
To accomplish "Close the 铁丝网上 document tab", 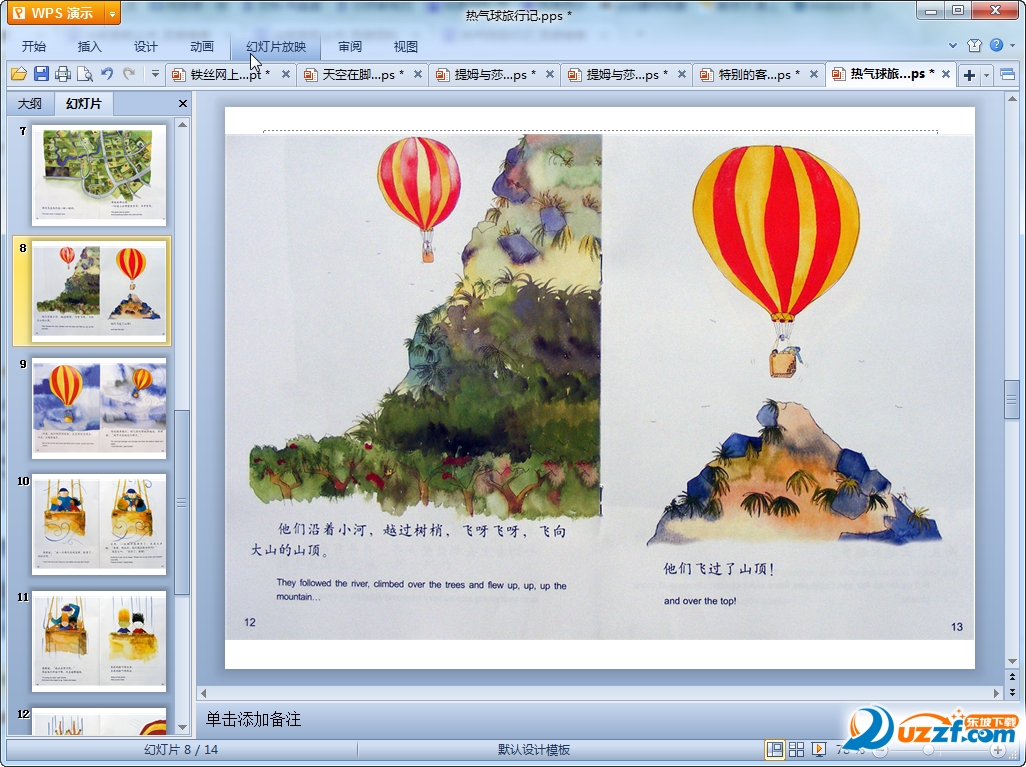I will click(286, 75).
